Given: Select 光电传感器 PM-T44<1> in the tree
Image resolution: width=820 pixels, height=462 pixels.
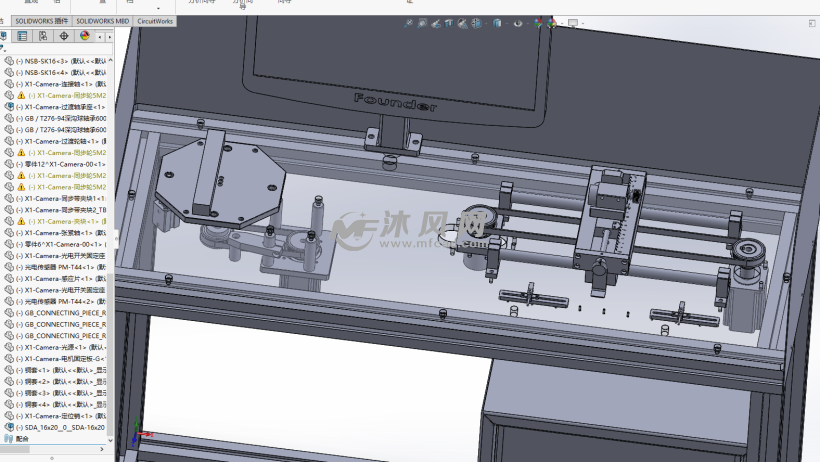Looking at the screenshot, I should (61, 267).
